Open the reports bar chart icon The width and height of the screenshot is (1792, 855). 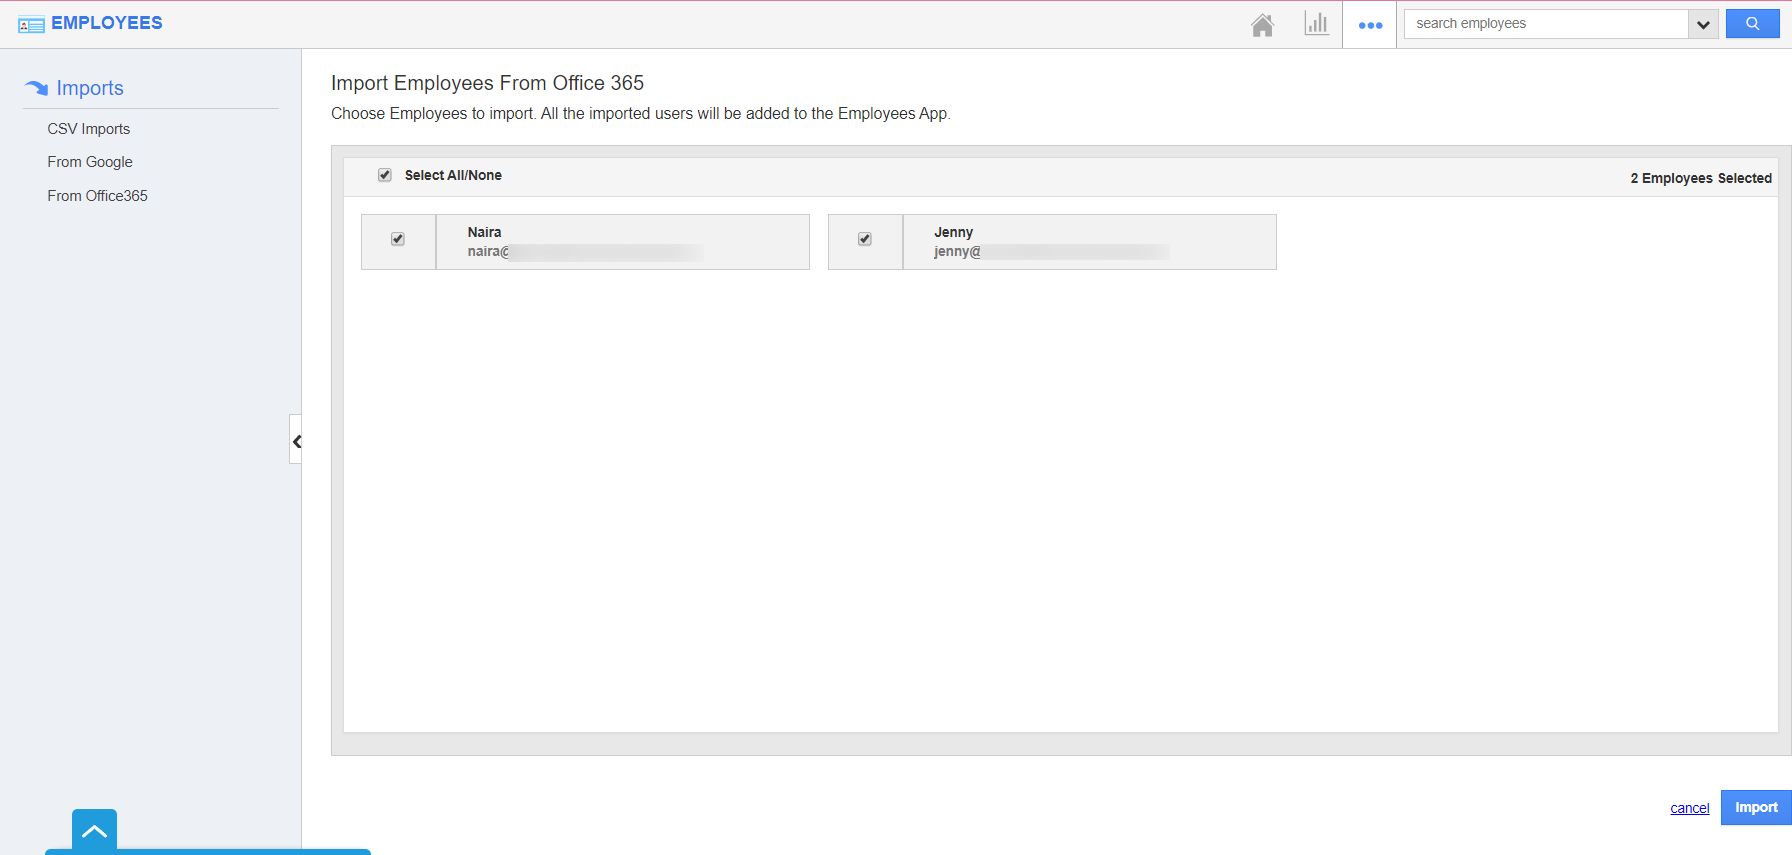click(1316, 24)
